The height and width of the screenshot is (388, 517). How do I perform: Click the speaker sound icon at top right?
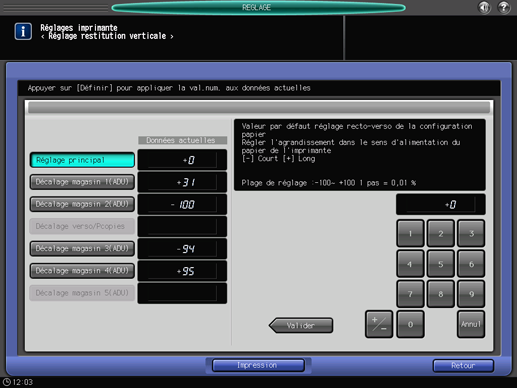tap(484, 7)
